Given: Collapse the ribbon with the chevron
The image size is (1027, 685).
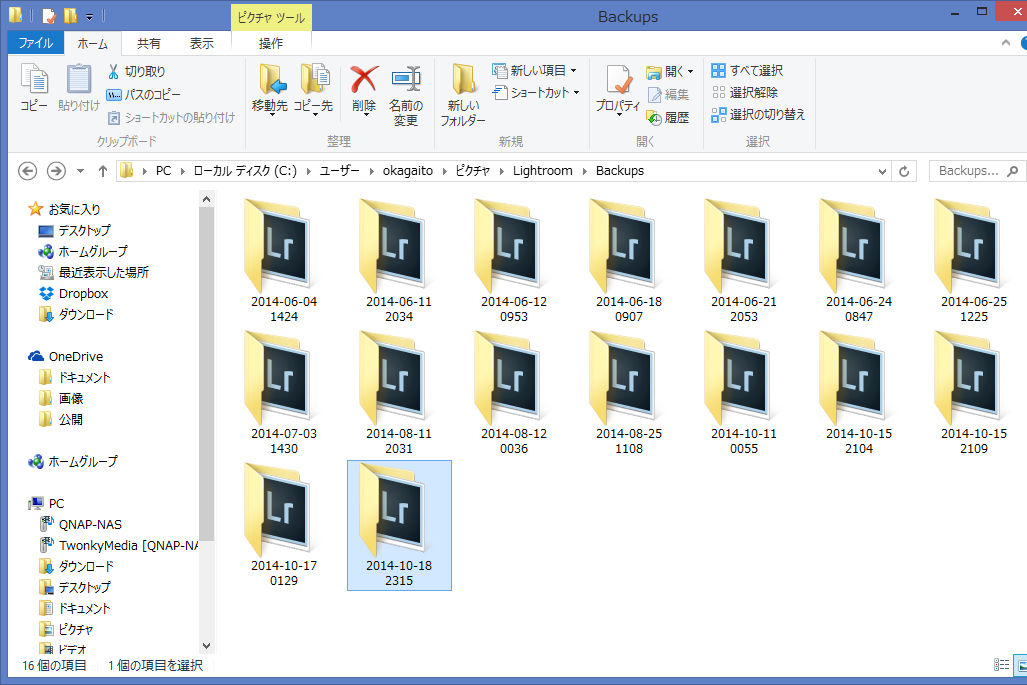Looking at the screenshot, I should click(1006, 43).
